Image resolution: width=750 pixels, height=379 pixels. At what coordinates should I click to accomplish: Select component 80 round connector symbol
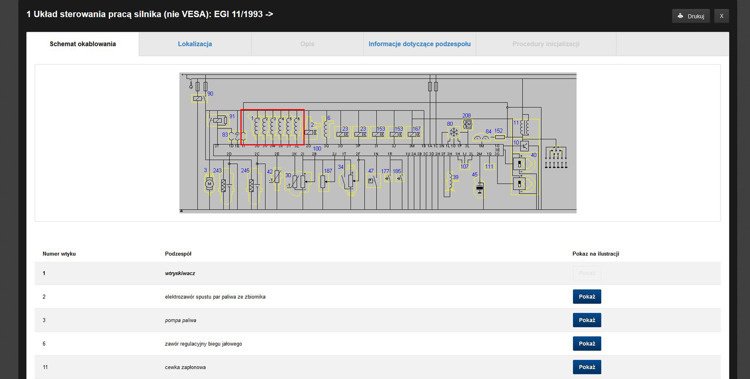(453, 133)
